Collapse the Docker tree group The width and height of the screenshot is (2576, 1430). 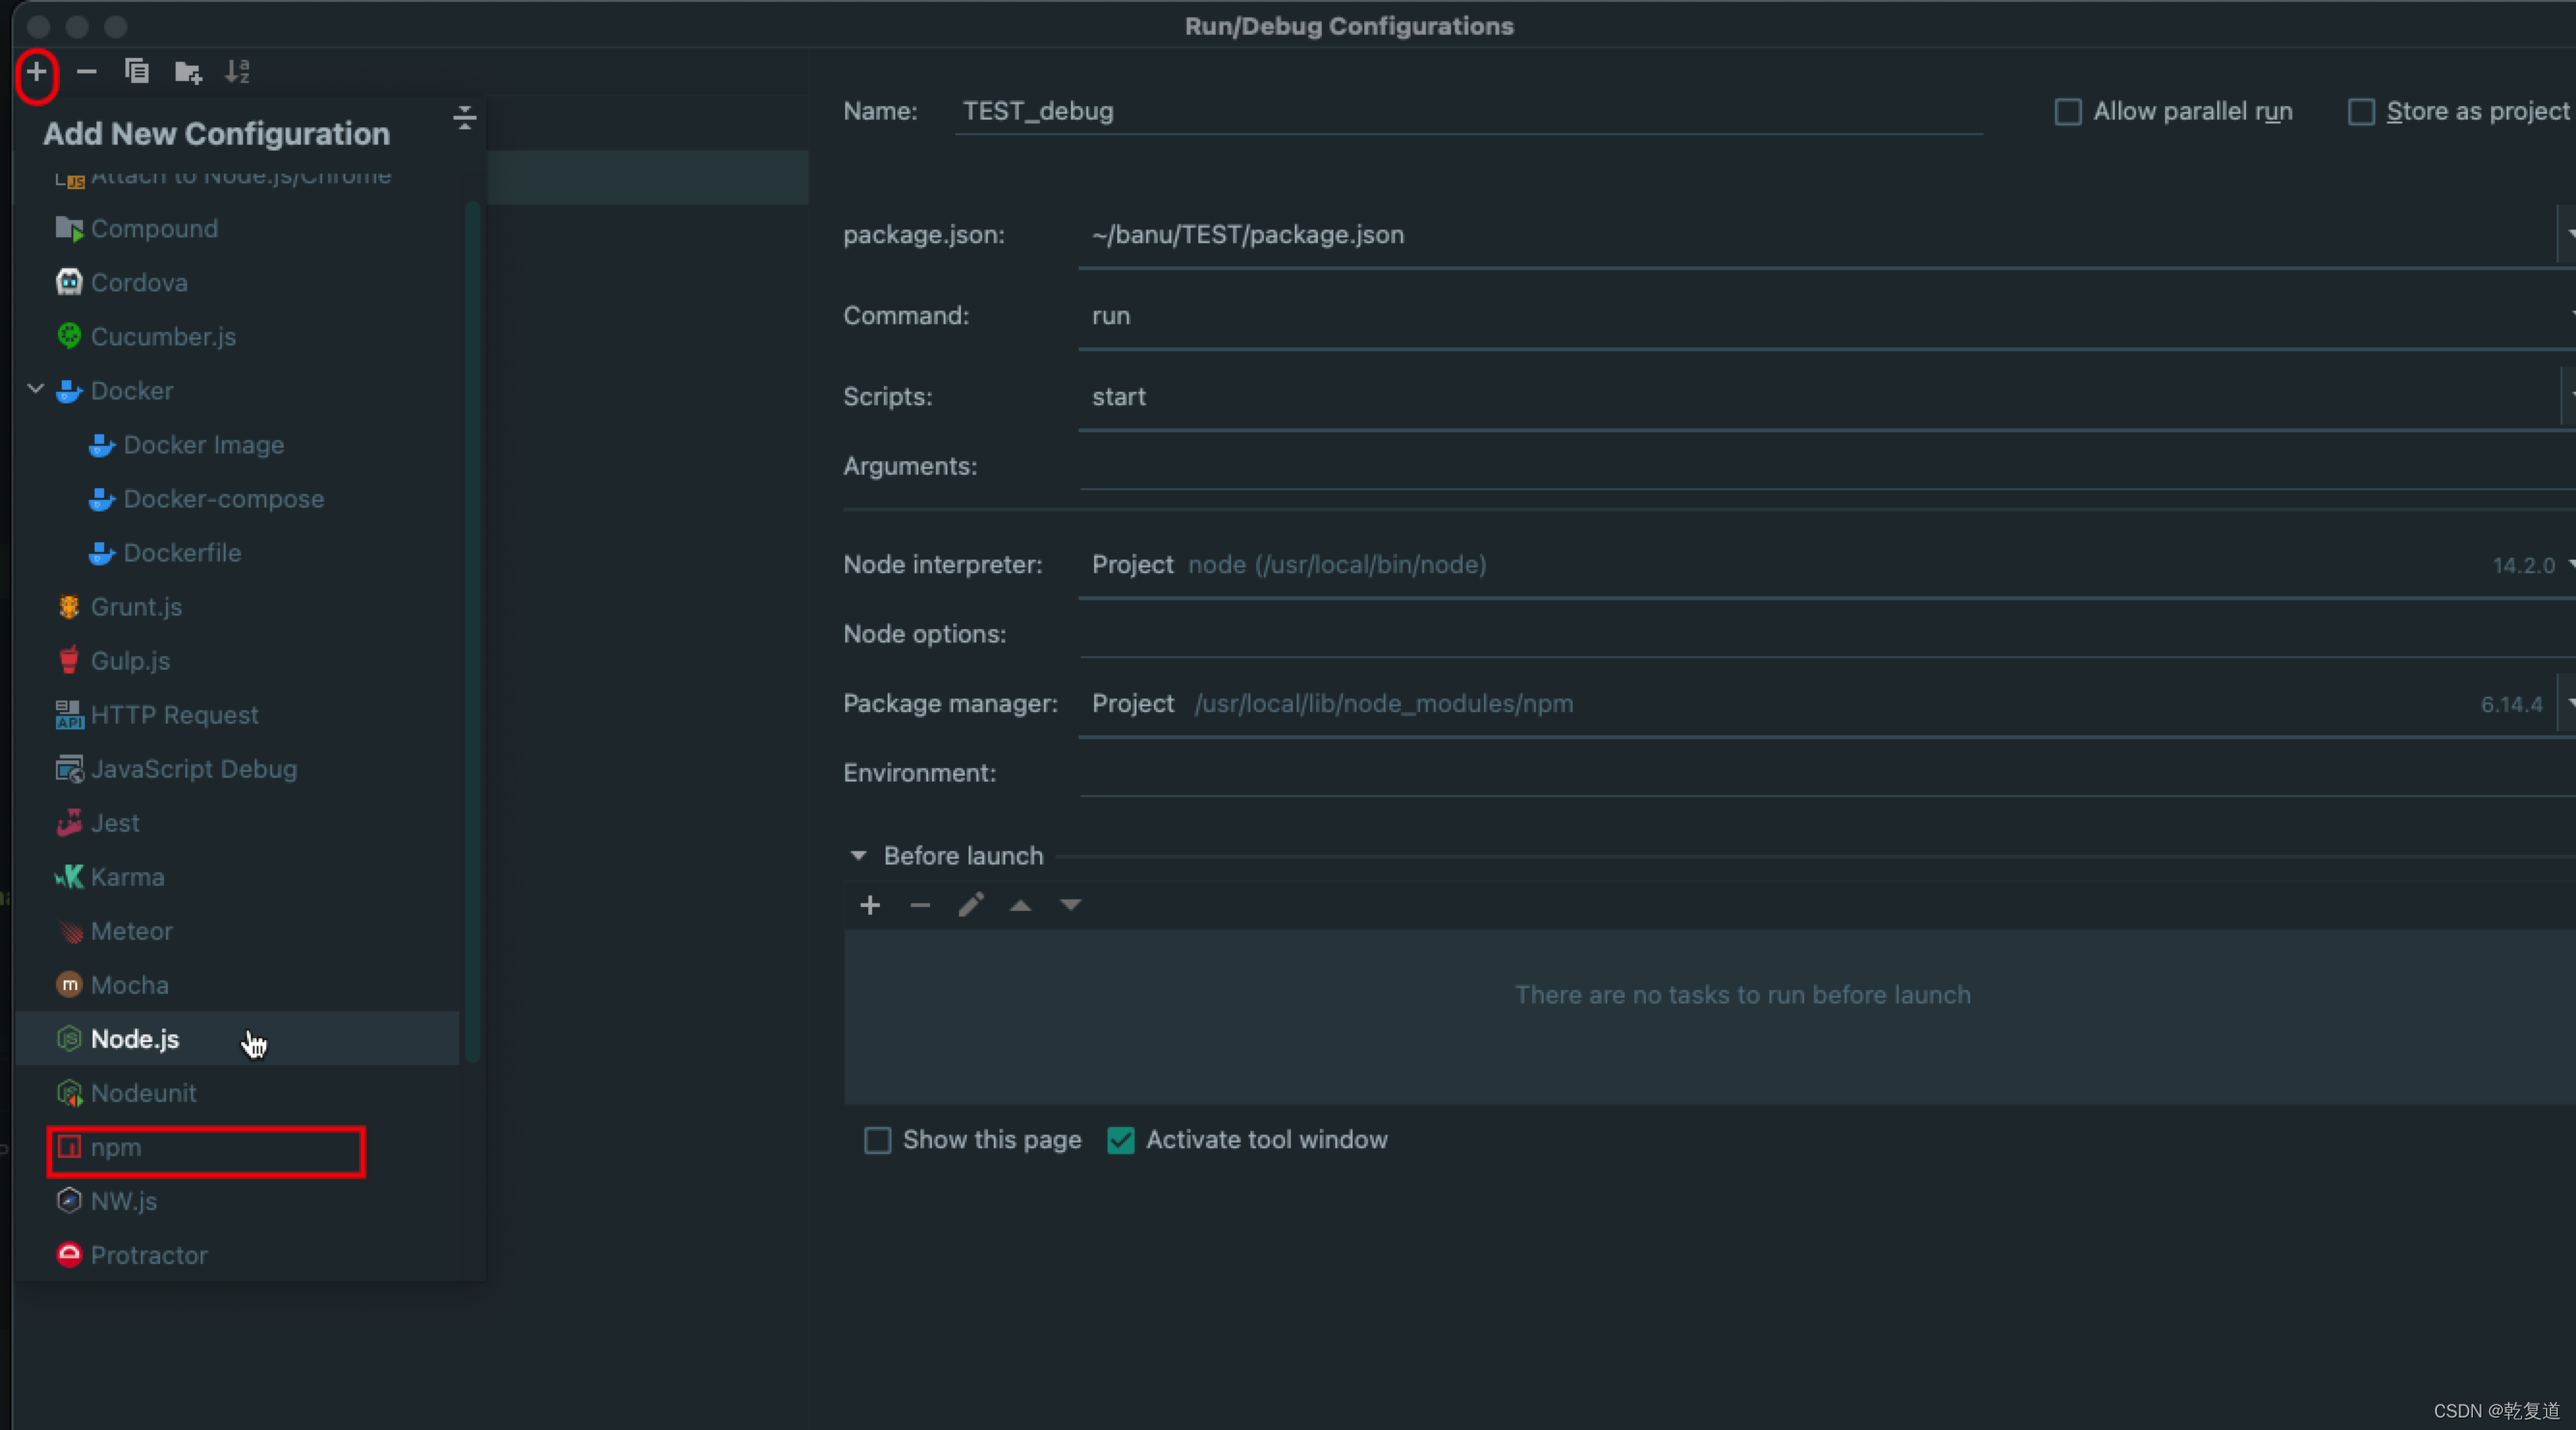pyautogui.click(x=35, y=389)
